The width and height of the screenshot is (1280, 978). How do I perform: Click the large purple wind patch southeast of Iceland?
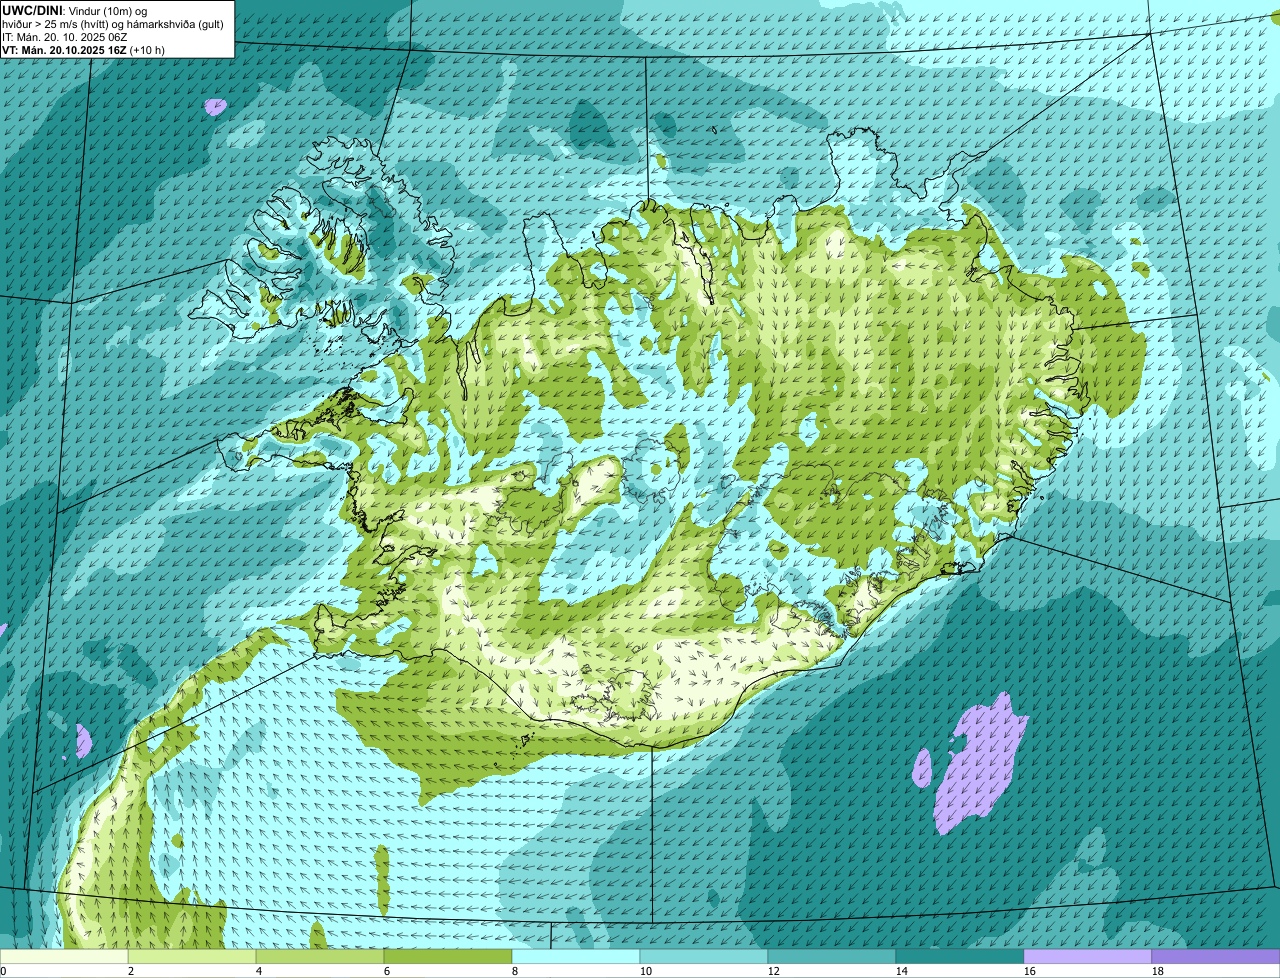(x=979, y=765)
